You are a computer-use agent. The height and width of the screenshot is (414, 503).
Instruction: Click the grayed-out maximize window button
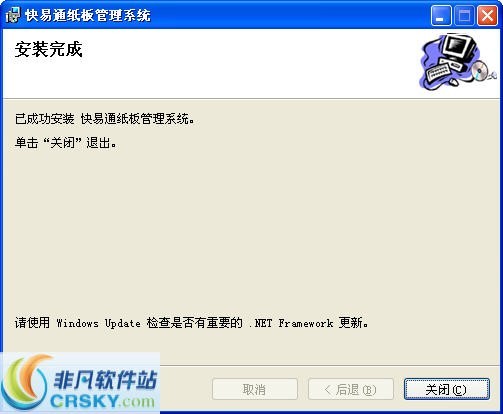coord(464,16)
